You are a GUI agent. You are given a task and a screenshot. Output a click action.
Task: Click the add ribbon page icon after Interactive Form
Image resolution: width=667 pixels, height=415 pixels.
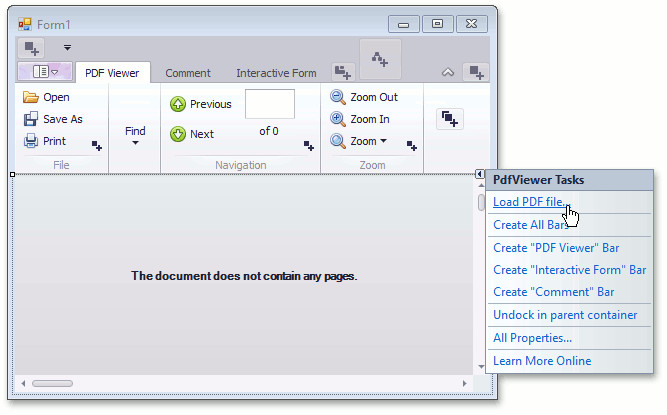[x=342, y=72]
